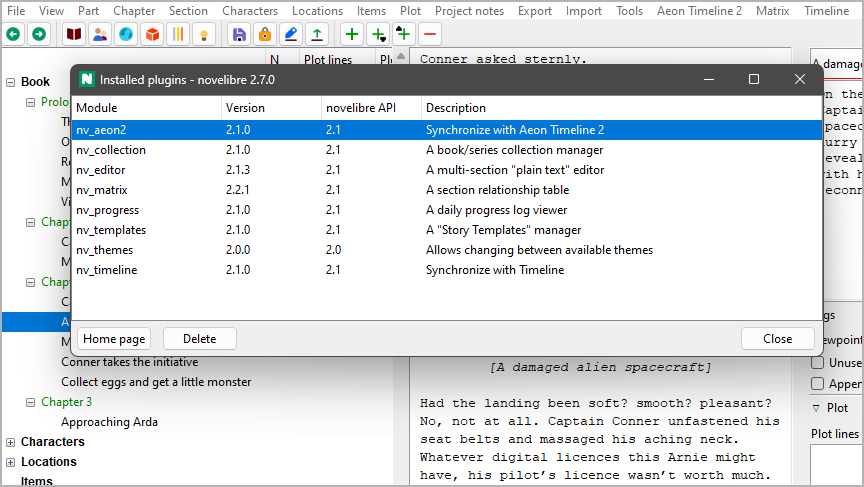Open the book view icon
Viewport: 864px width, 487px height.
(74, 34)
